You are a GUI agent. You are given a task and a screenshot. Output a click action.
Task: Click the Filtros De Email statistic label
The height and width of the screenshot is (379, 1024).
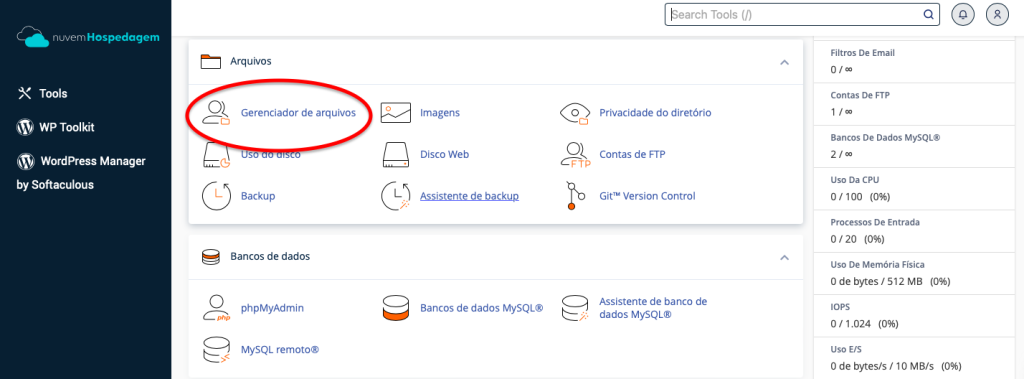pyautogui.click(x=862, y=53)
